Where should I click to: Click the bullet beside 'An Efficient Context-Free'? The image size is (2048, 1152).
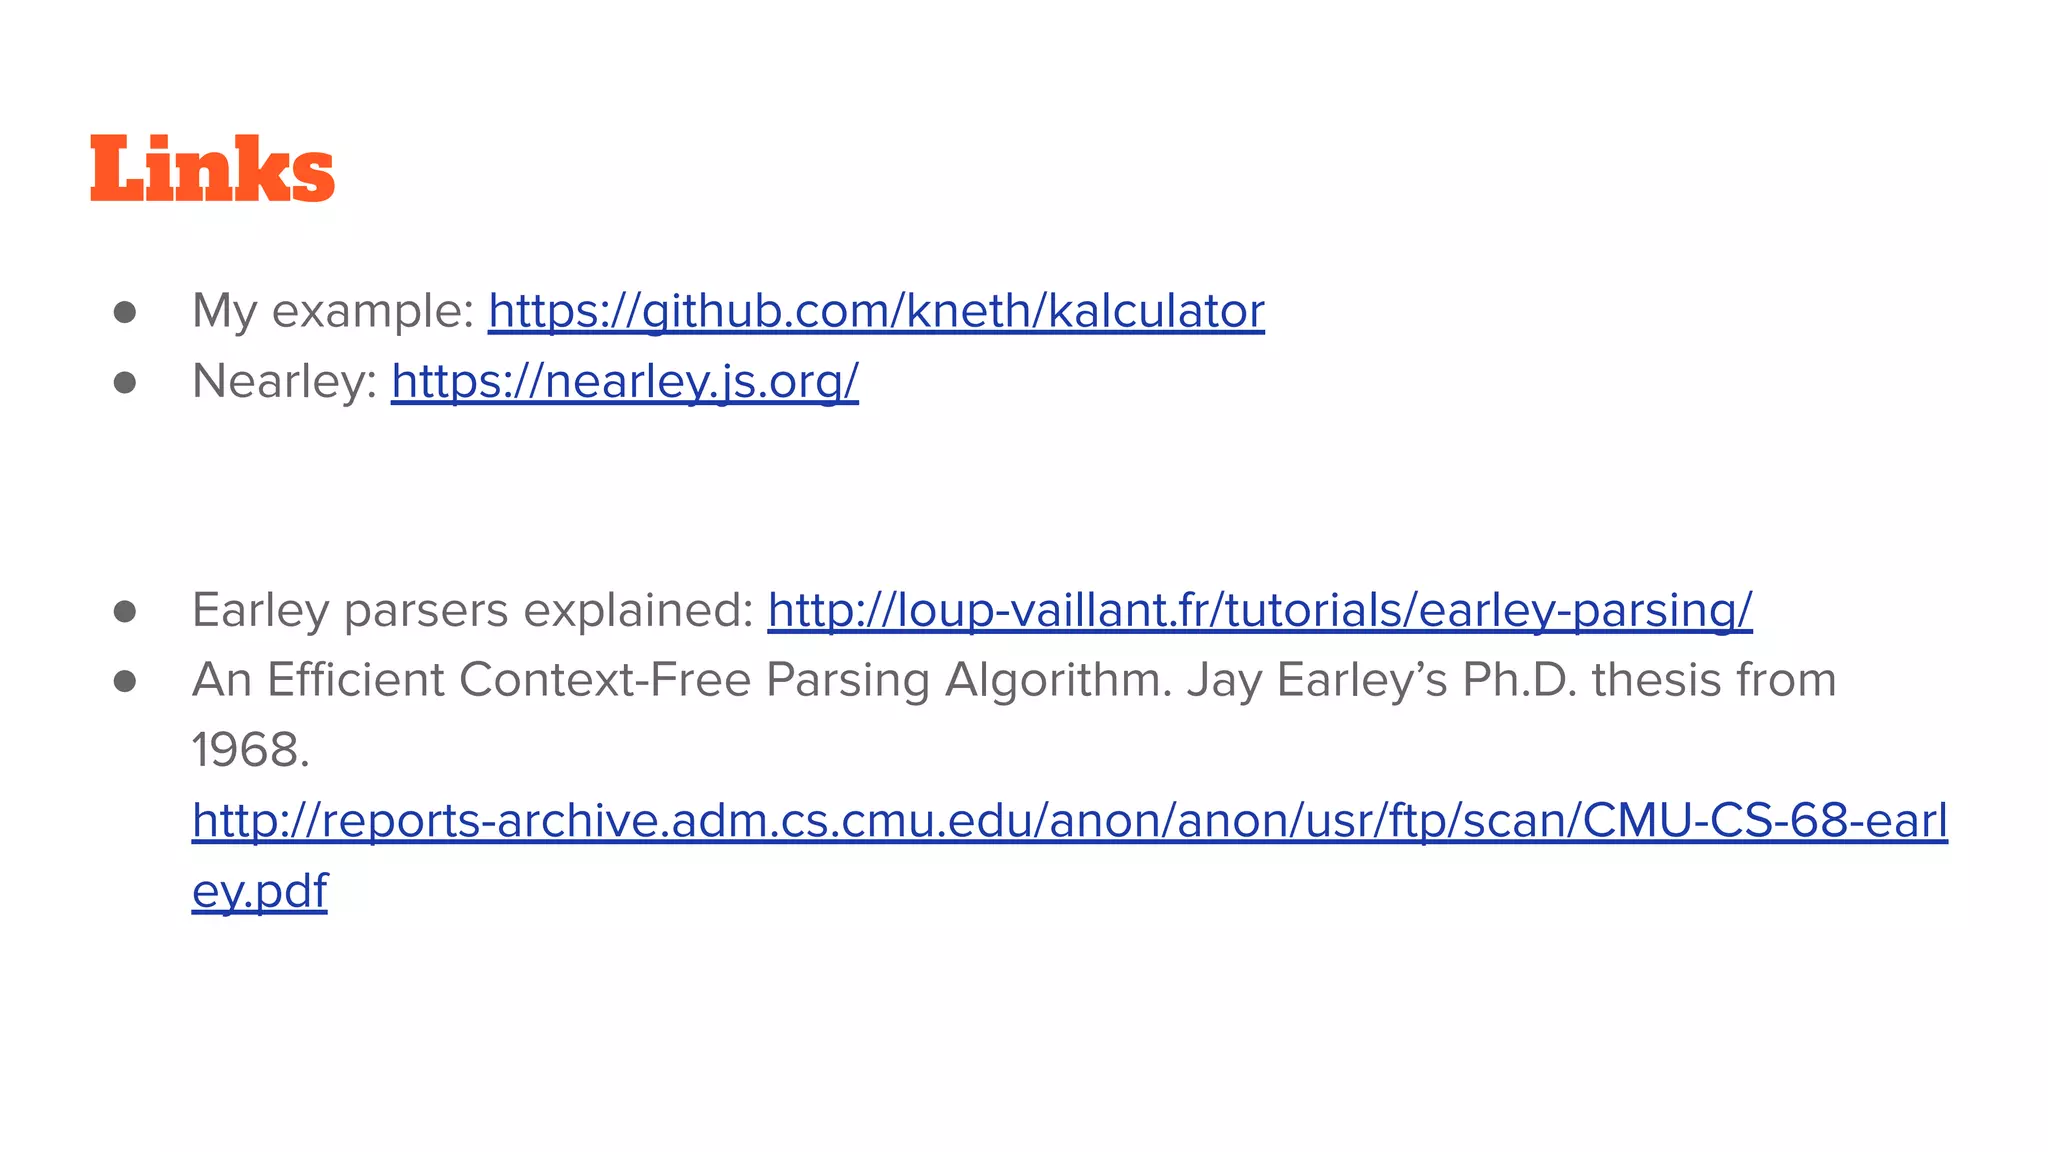(125, 682)
